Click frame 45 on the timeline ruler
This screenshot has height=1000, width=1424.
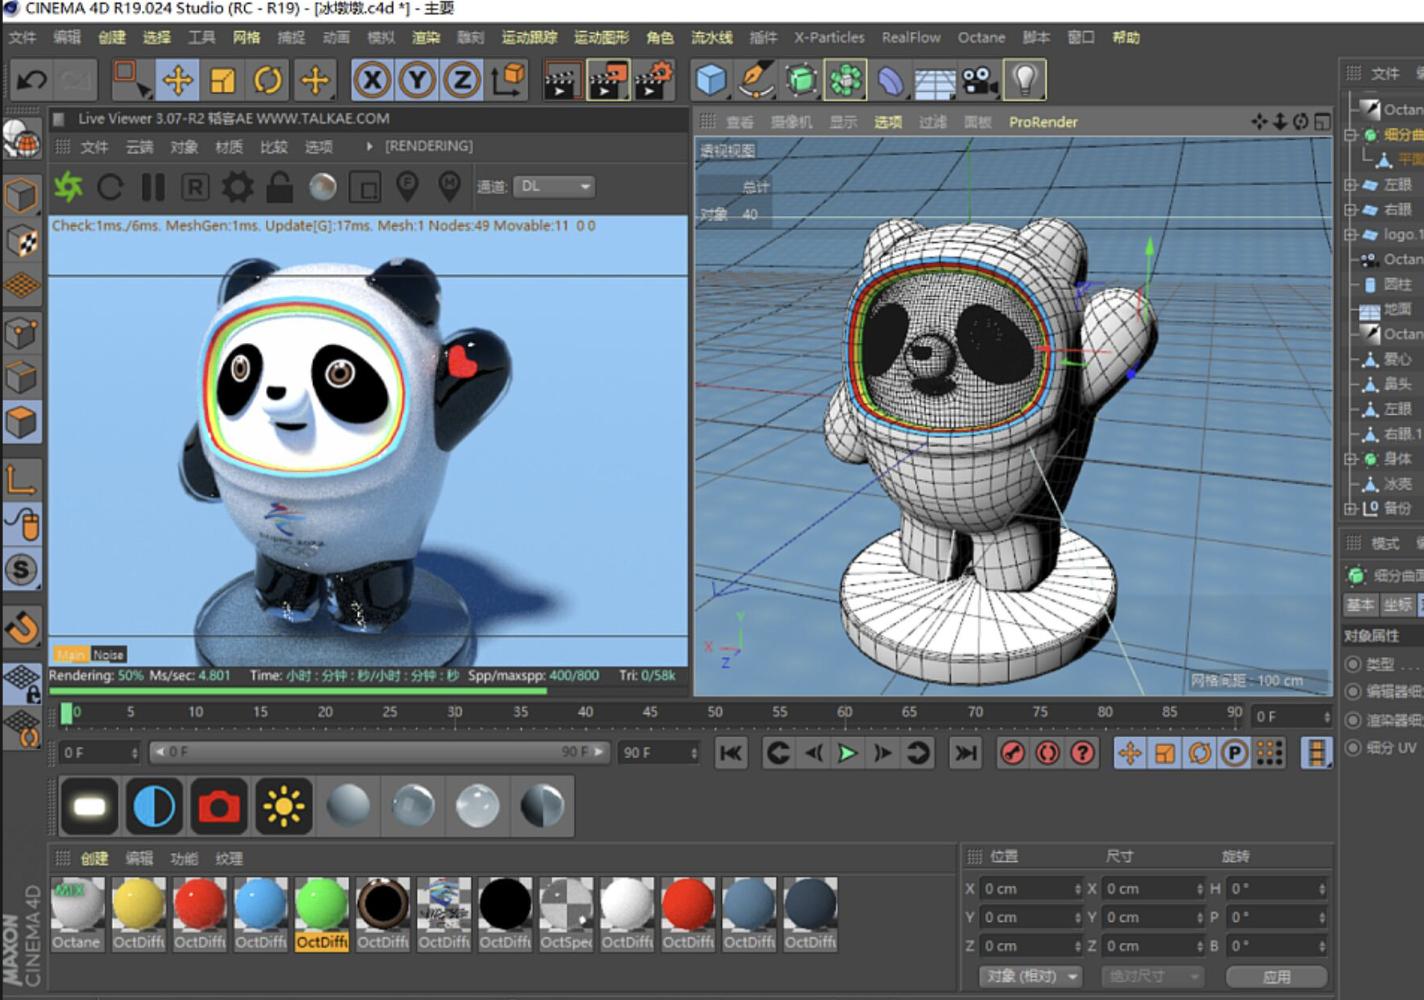(x=650, y=713)
